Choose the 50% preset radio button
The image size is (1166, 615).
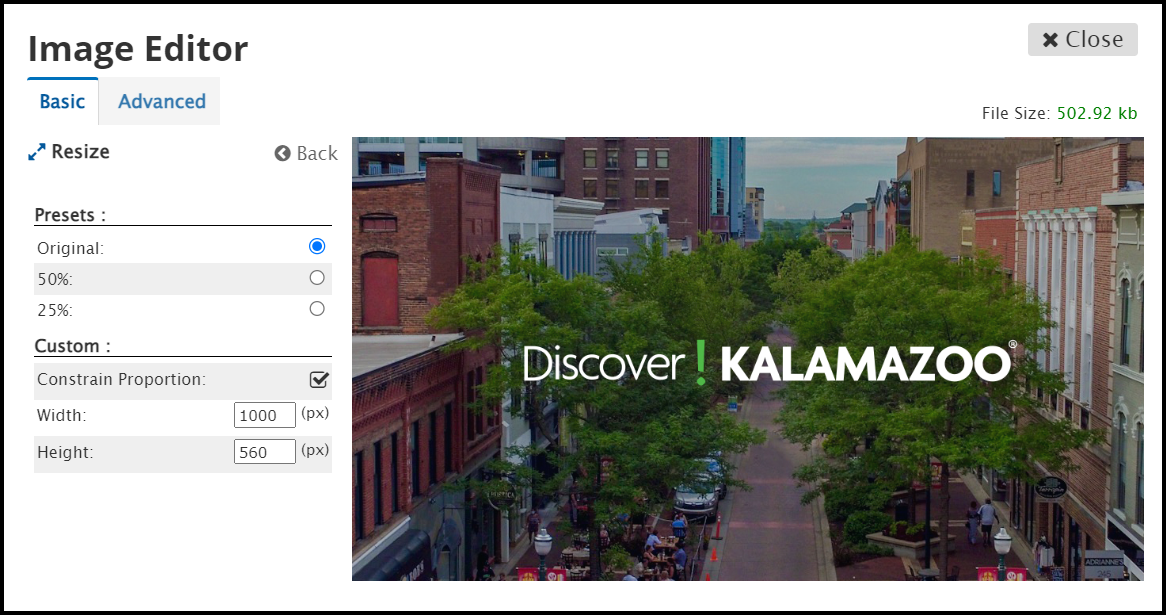point(317,277)
